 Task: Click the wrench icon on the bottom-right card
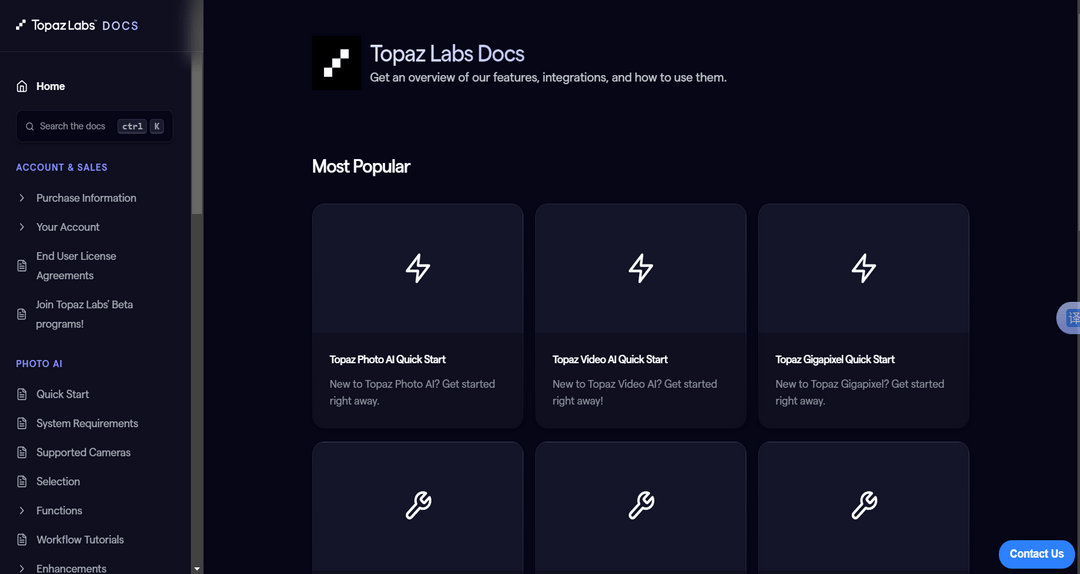tap(864, 506)
